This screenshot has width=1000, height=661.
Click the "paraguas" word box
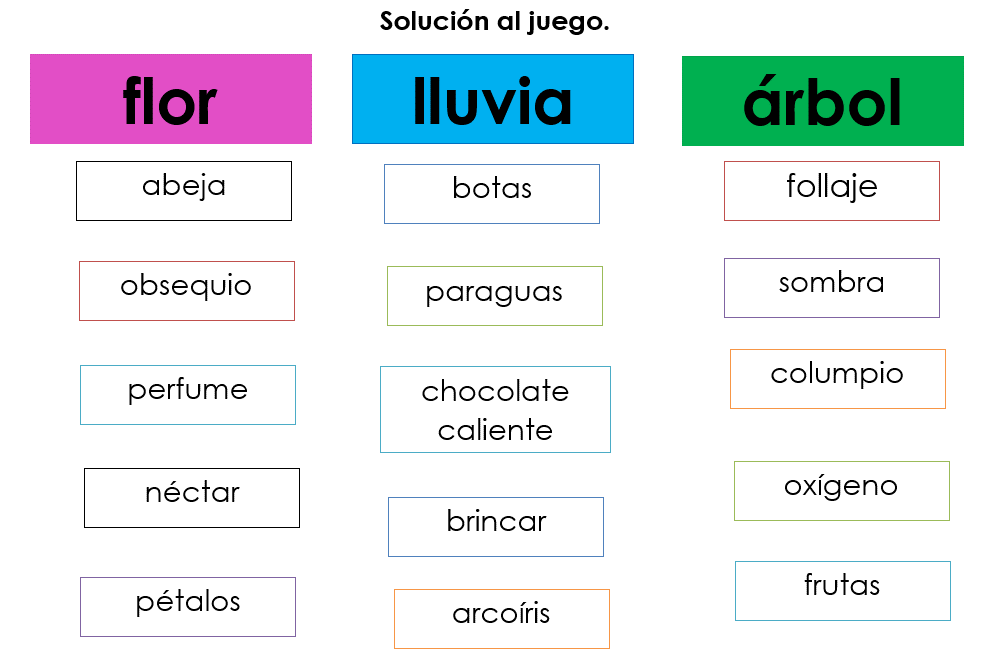pyautogui.click(x=495, y=295)
